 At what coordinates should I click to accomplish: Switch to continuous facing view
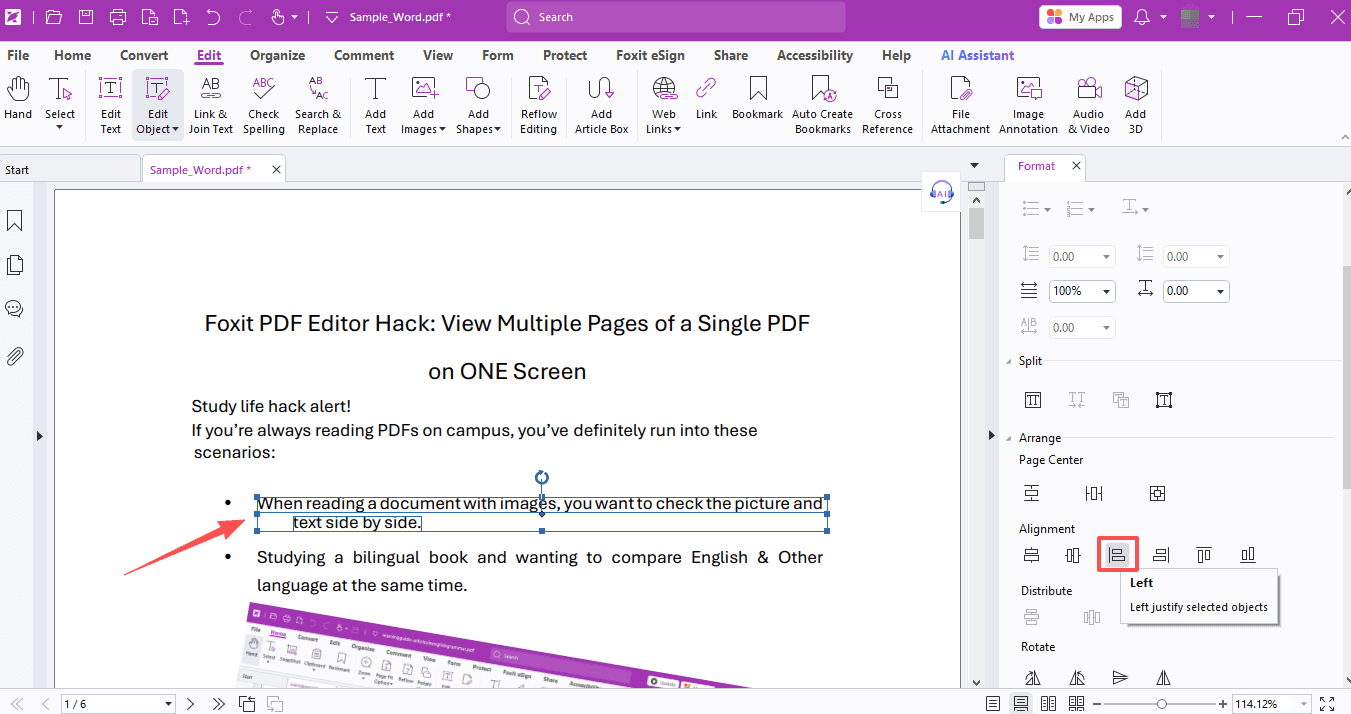coord(1076,704)
